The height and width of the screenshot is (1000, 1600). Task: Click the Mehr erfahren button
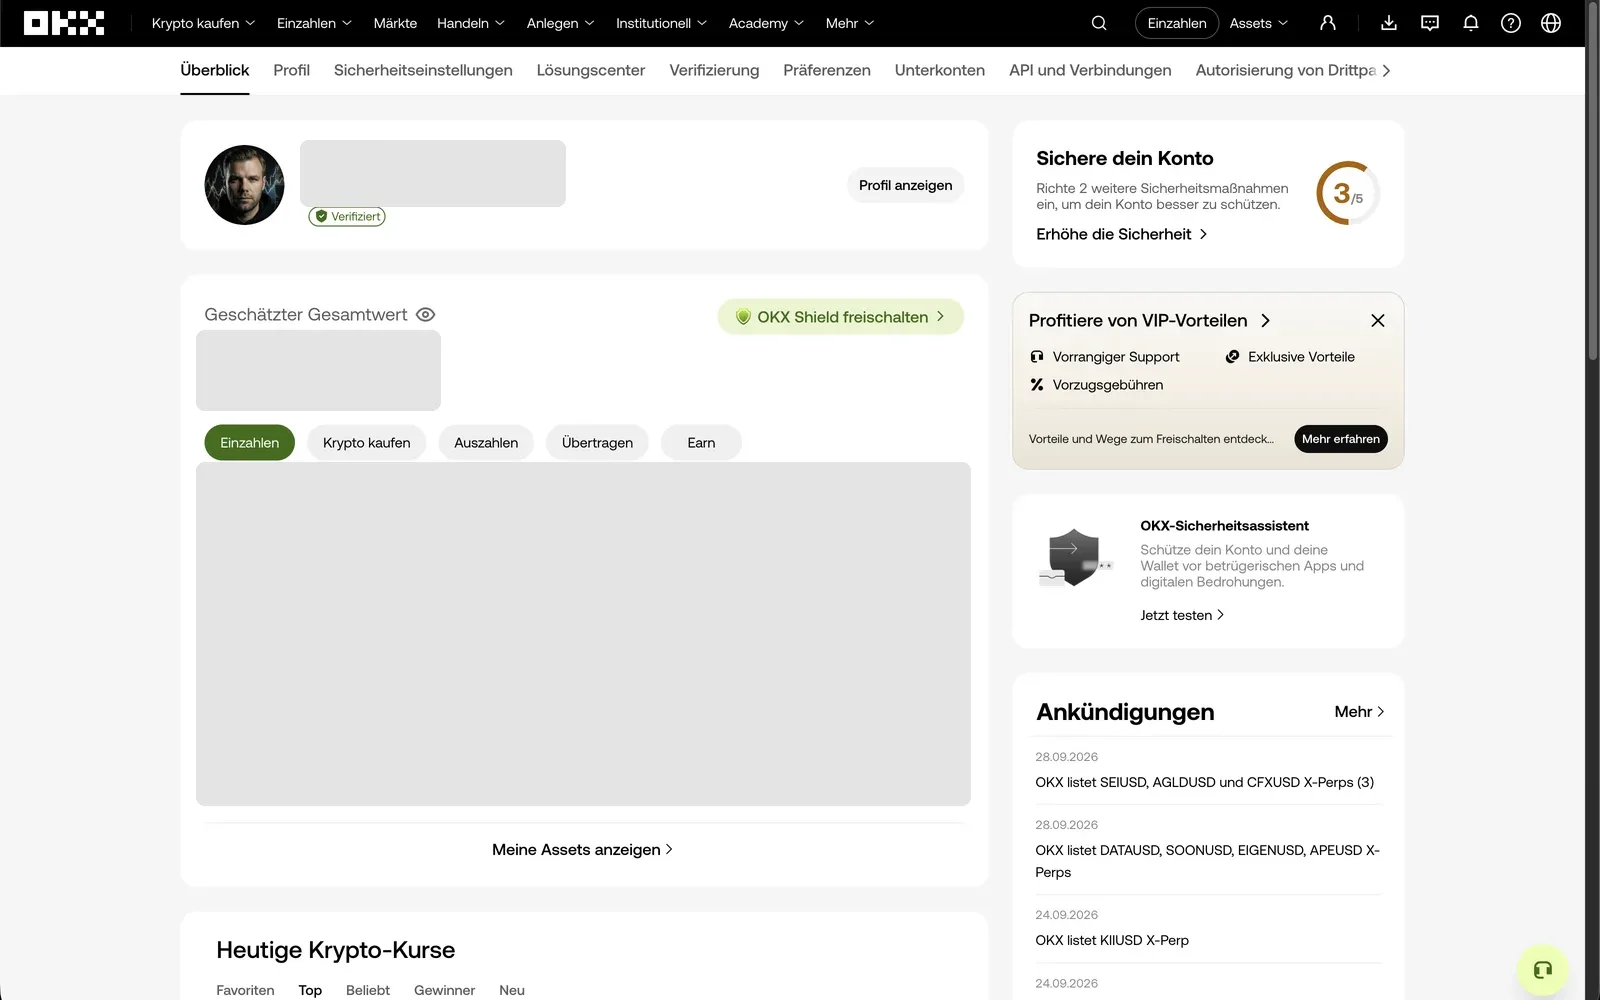tap(1340, 439)
